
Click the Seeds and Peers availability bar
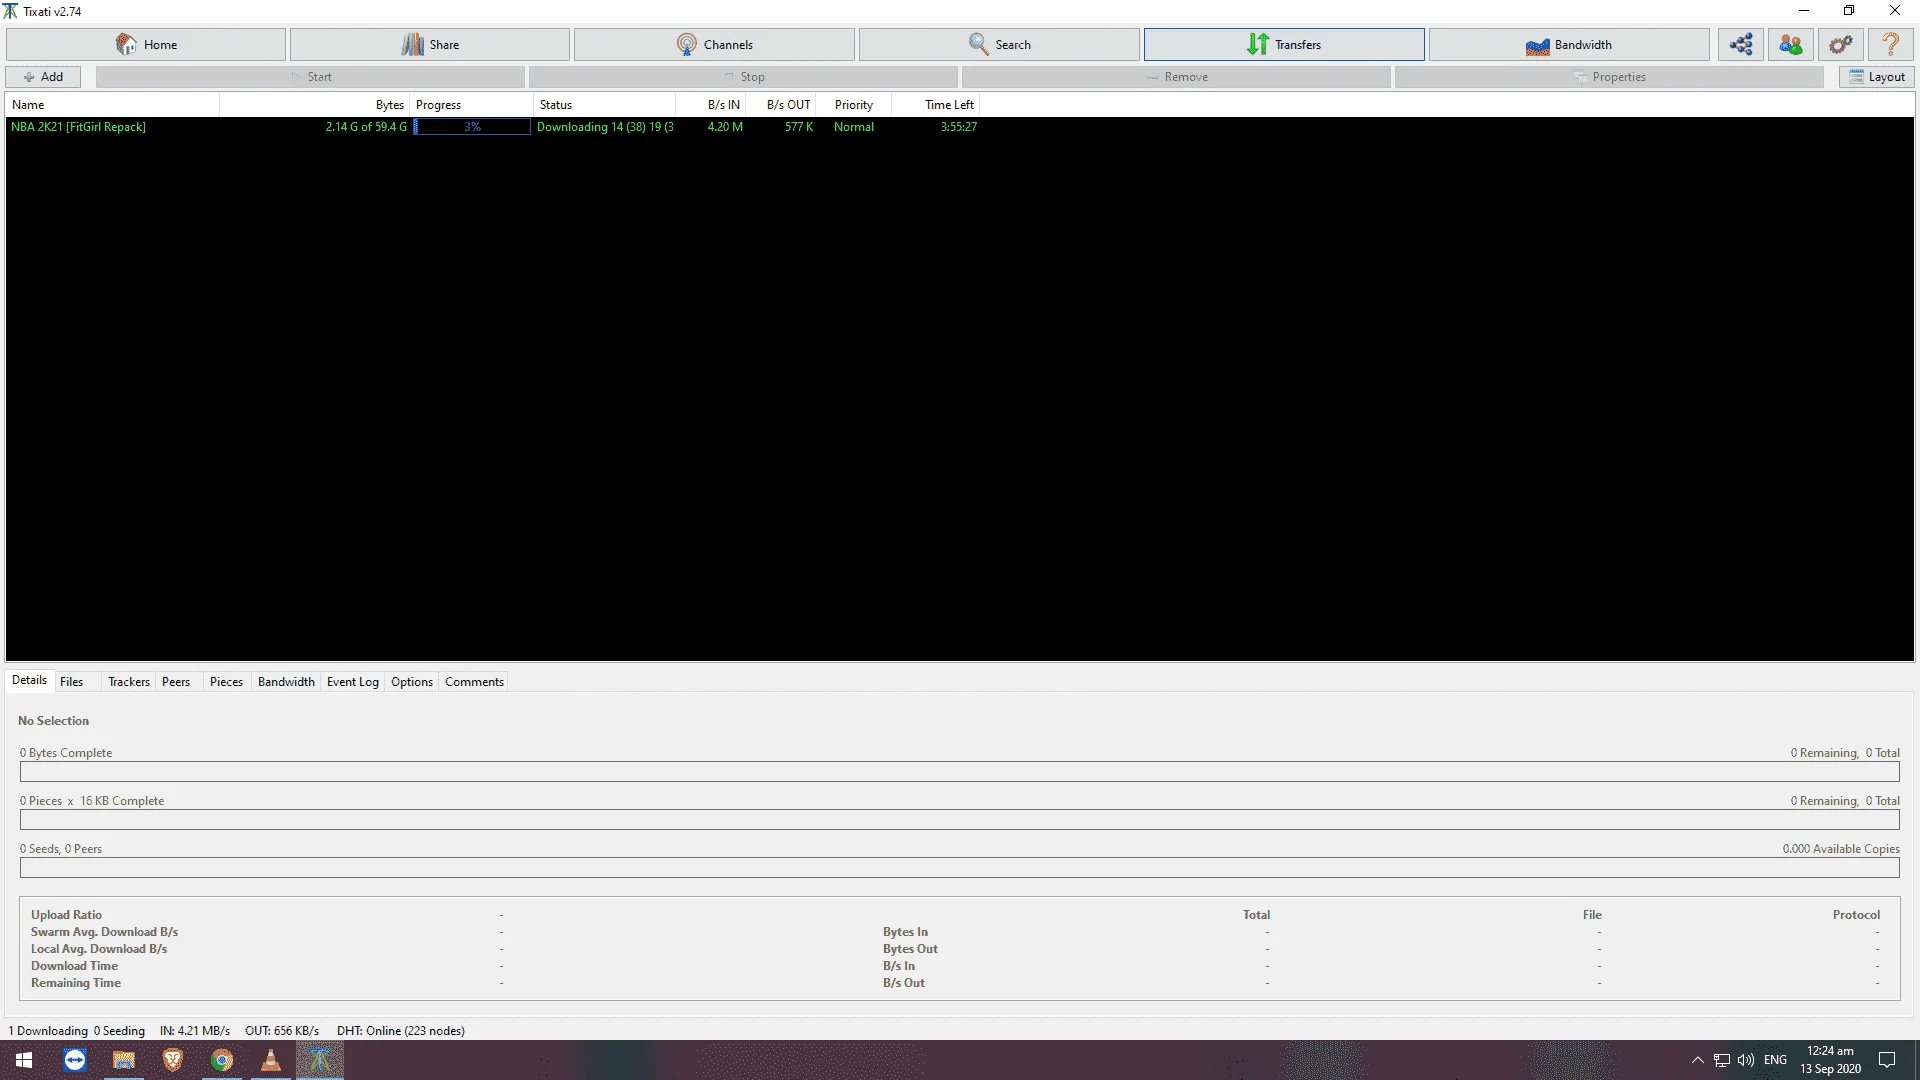[959, 868]
